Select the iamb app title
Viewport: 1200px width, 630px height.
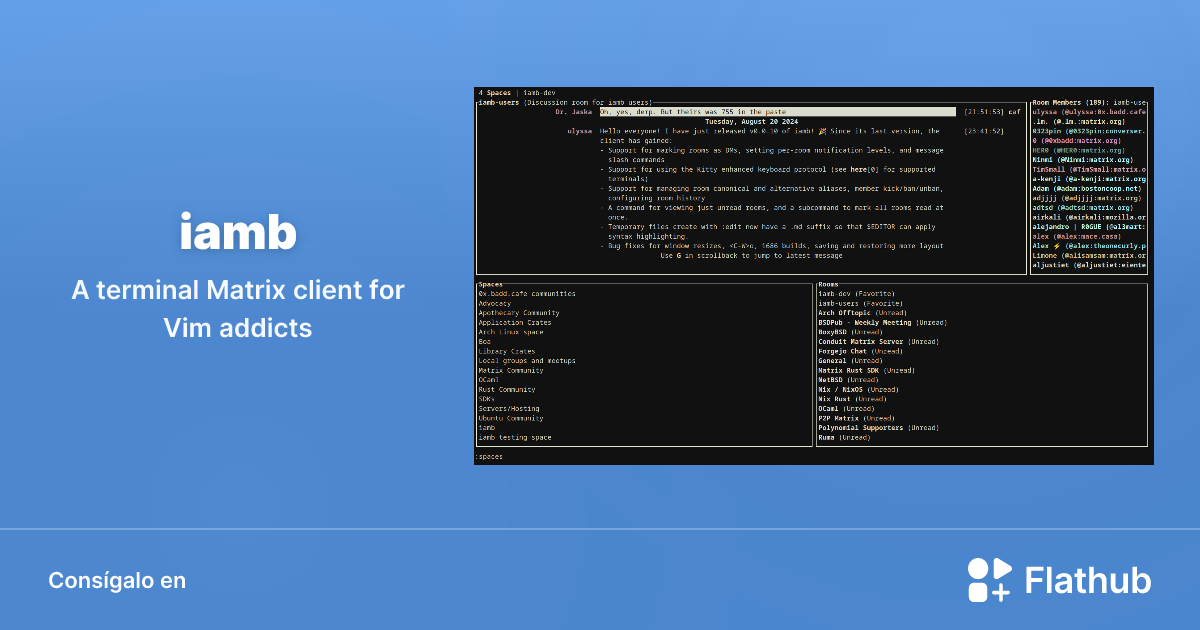coord(238,232)
